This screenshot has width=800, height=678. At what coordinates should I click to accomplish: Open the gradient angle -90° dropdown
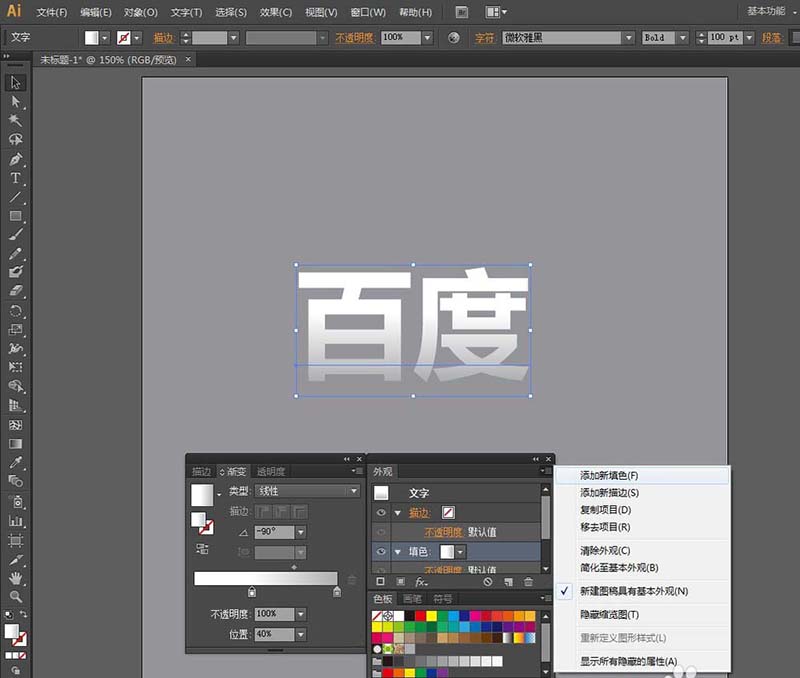[301, 532]
